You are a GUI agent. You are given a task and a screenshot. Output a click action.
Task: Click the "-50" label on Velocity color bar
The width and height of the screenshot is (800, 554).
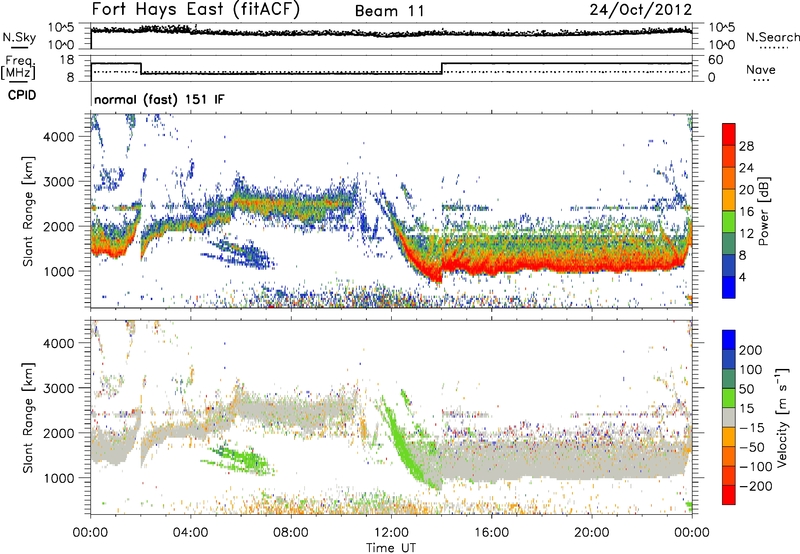pos(752,448)
